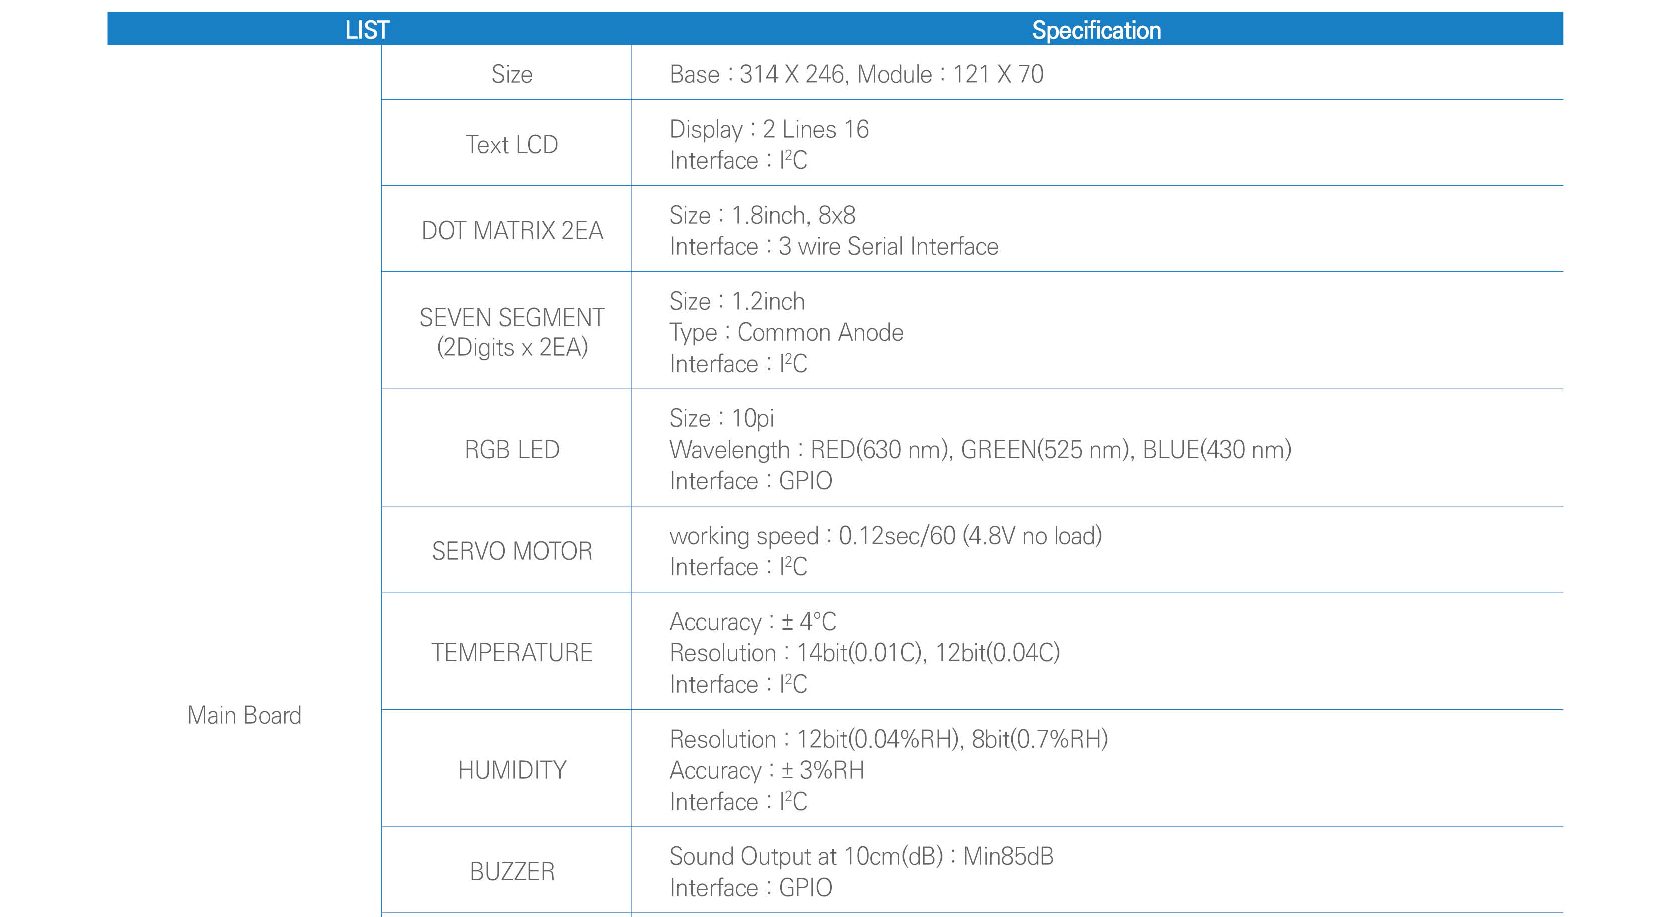Select the Text LCD cell
Screen dimensions: 1671x917
511,144
